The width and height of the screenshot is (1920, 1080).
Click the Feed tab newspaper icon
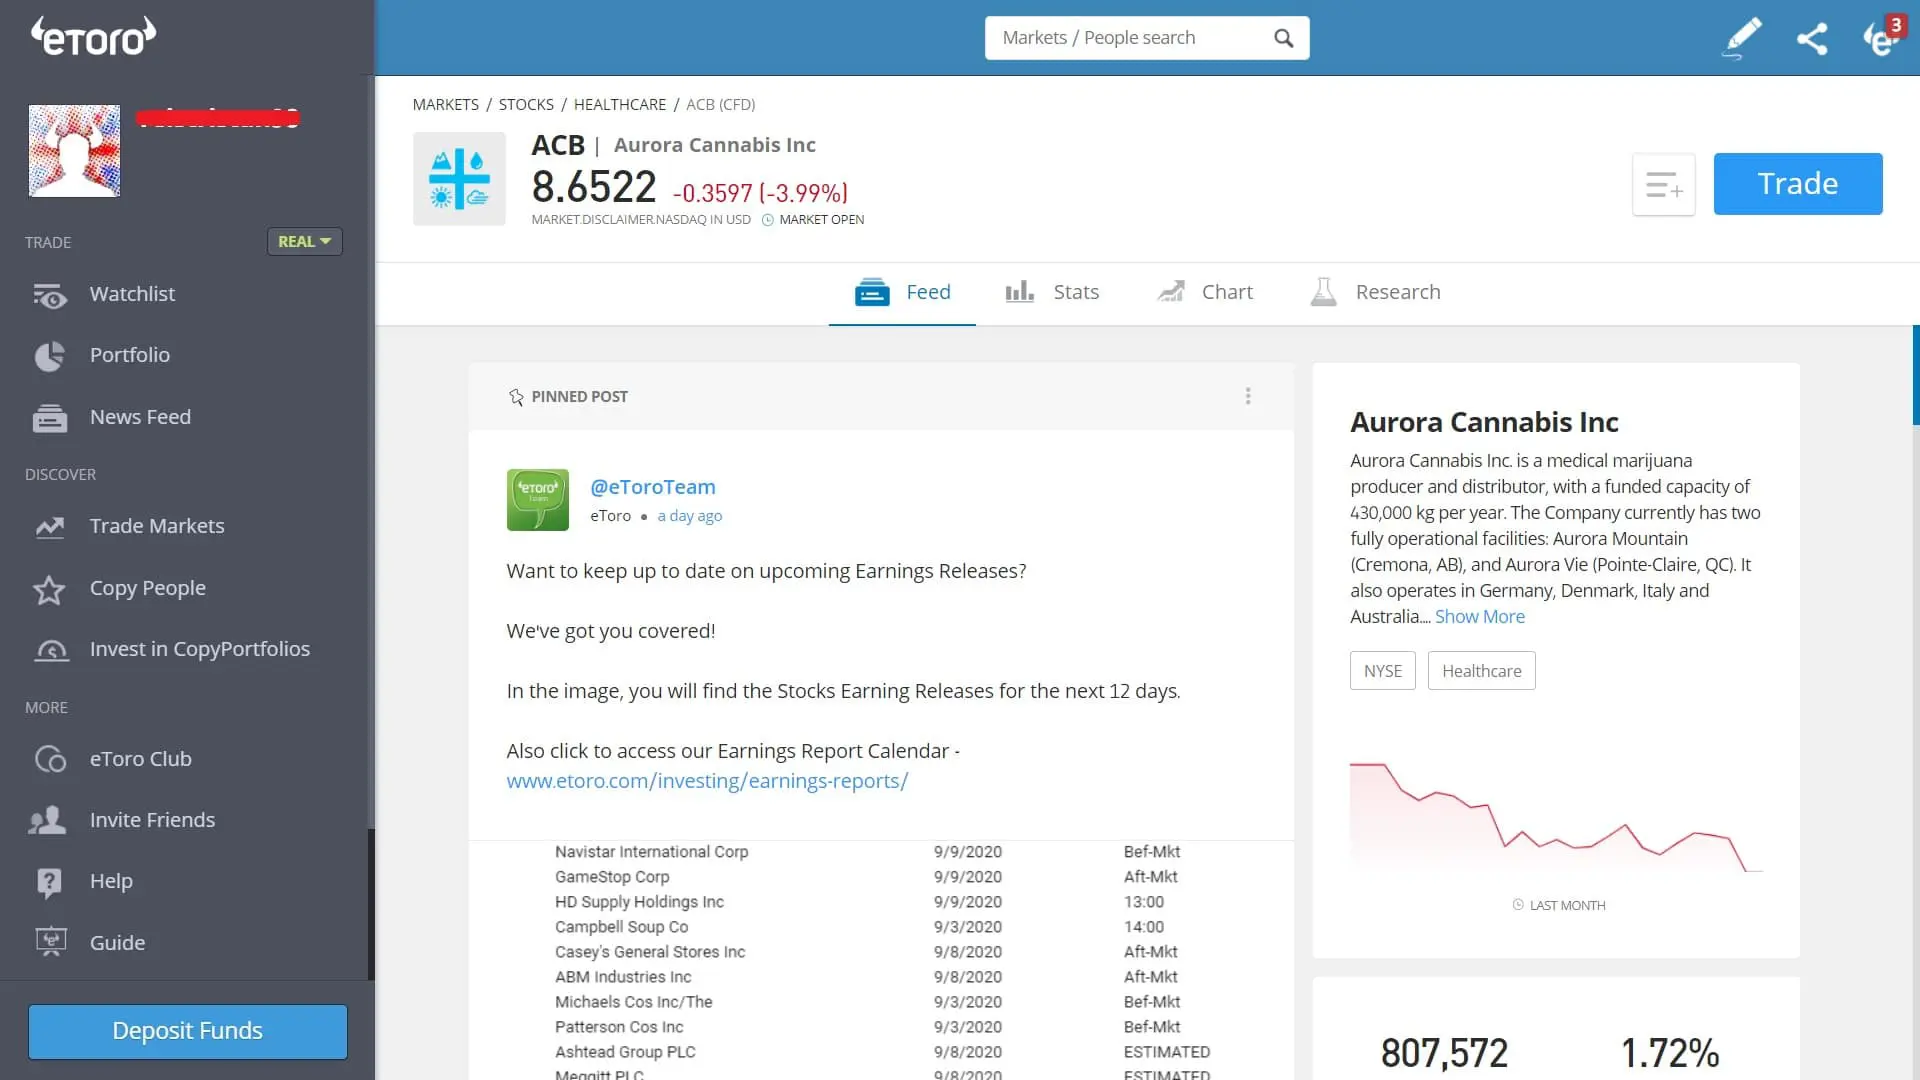pos(872,292)
